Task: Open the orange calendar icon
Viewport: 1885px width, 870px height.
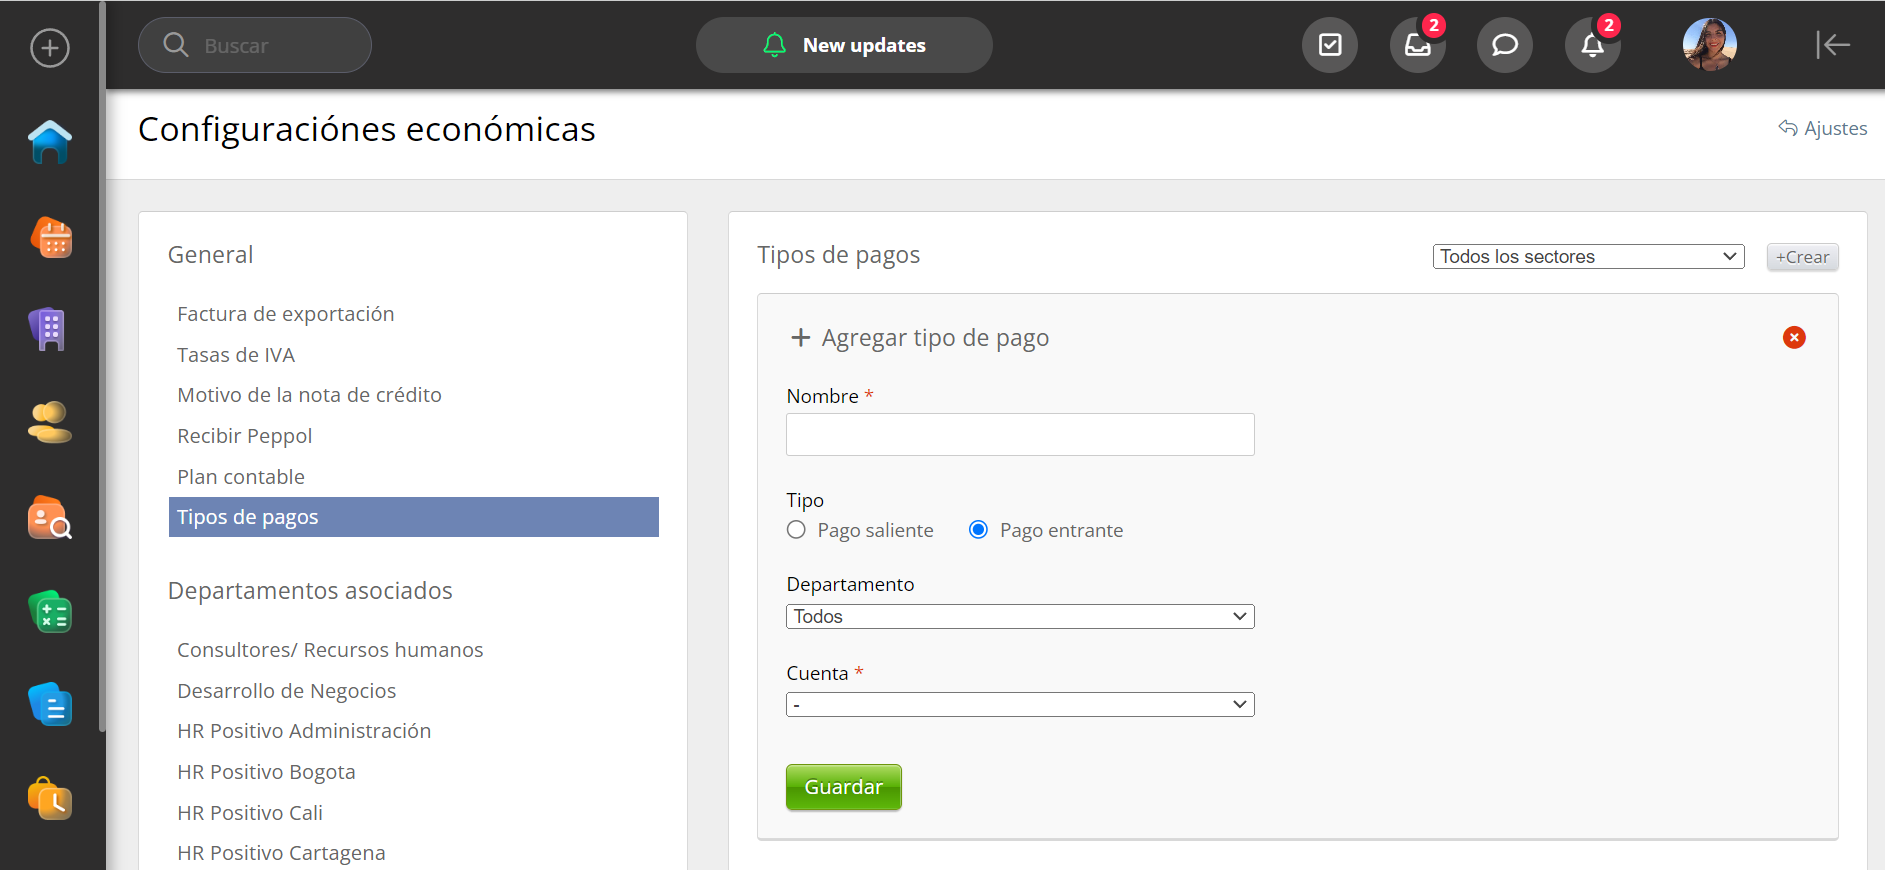Action: (50, 238)
